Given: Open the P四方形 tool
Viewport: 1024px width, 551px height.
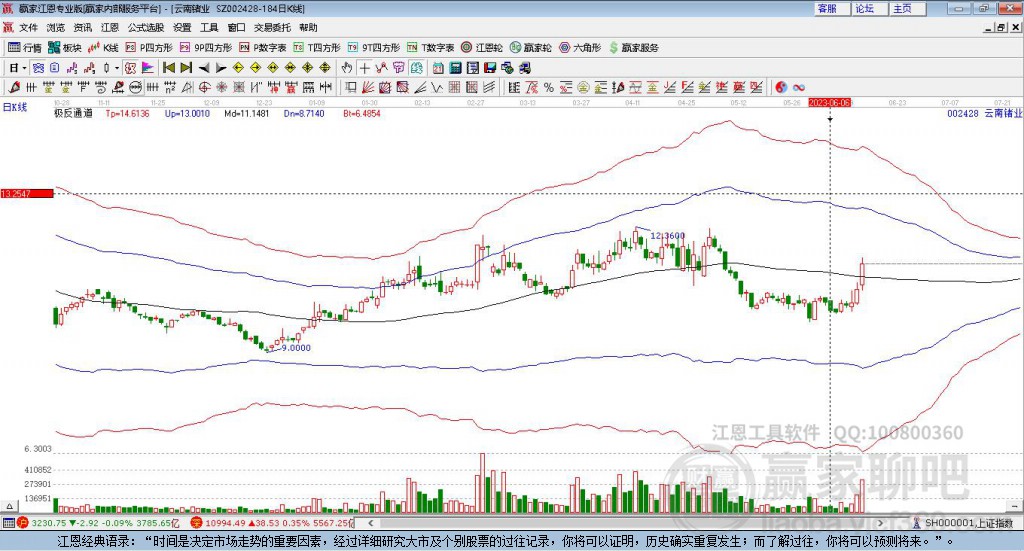Looking at the screenshot, I should (149, 48).
